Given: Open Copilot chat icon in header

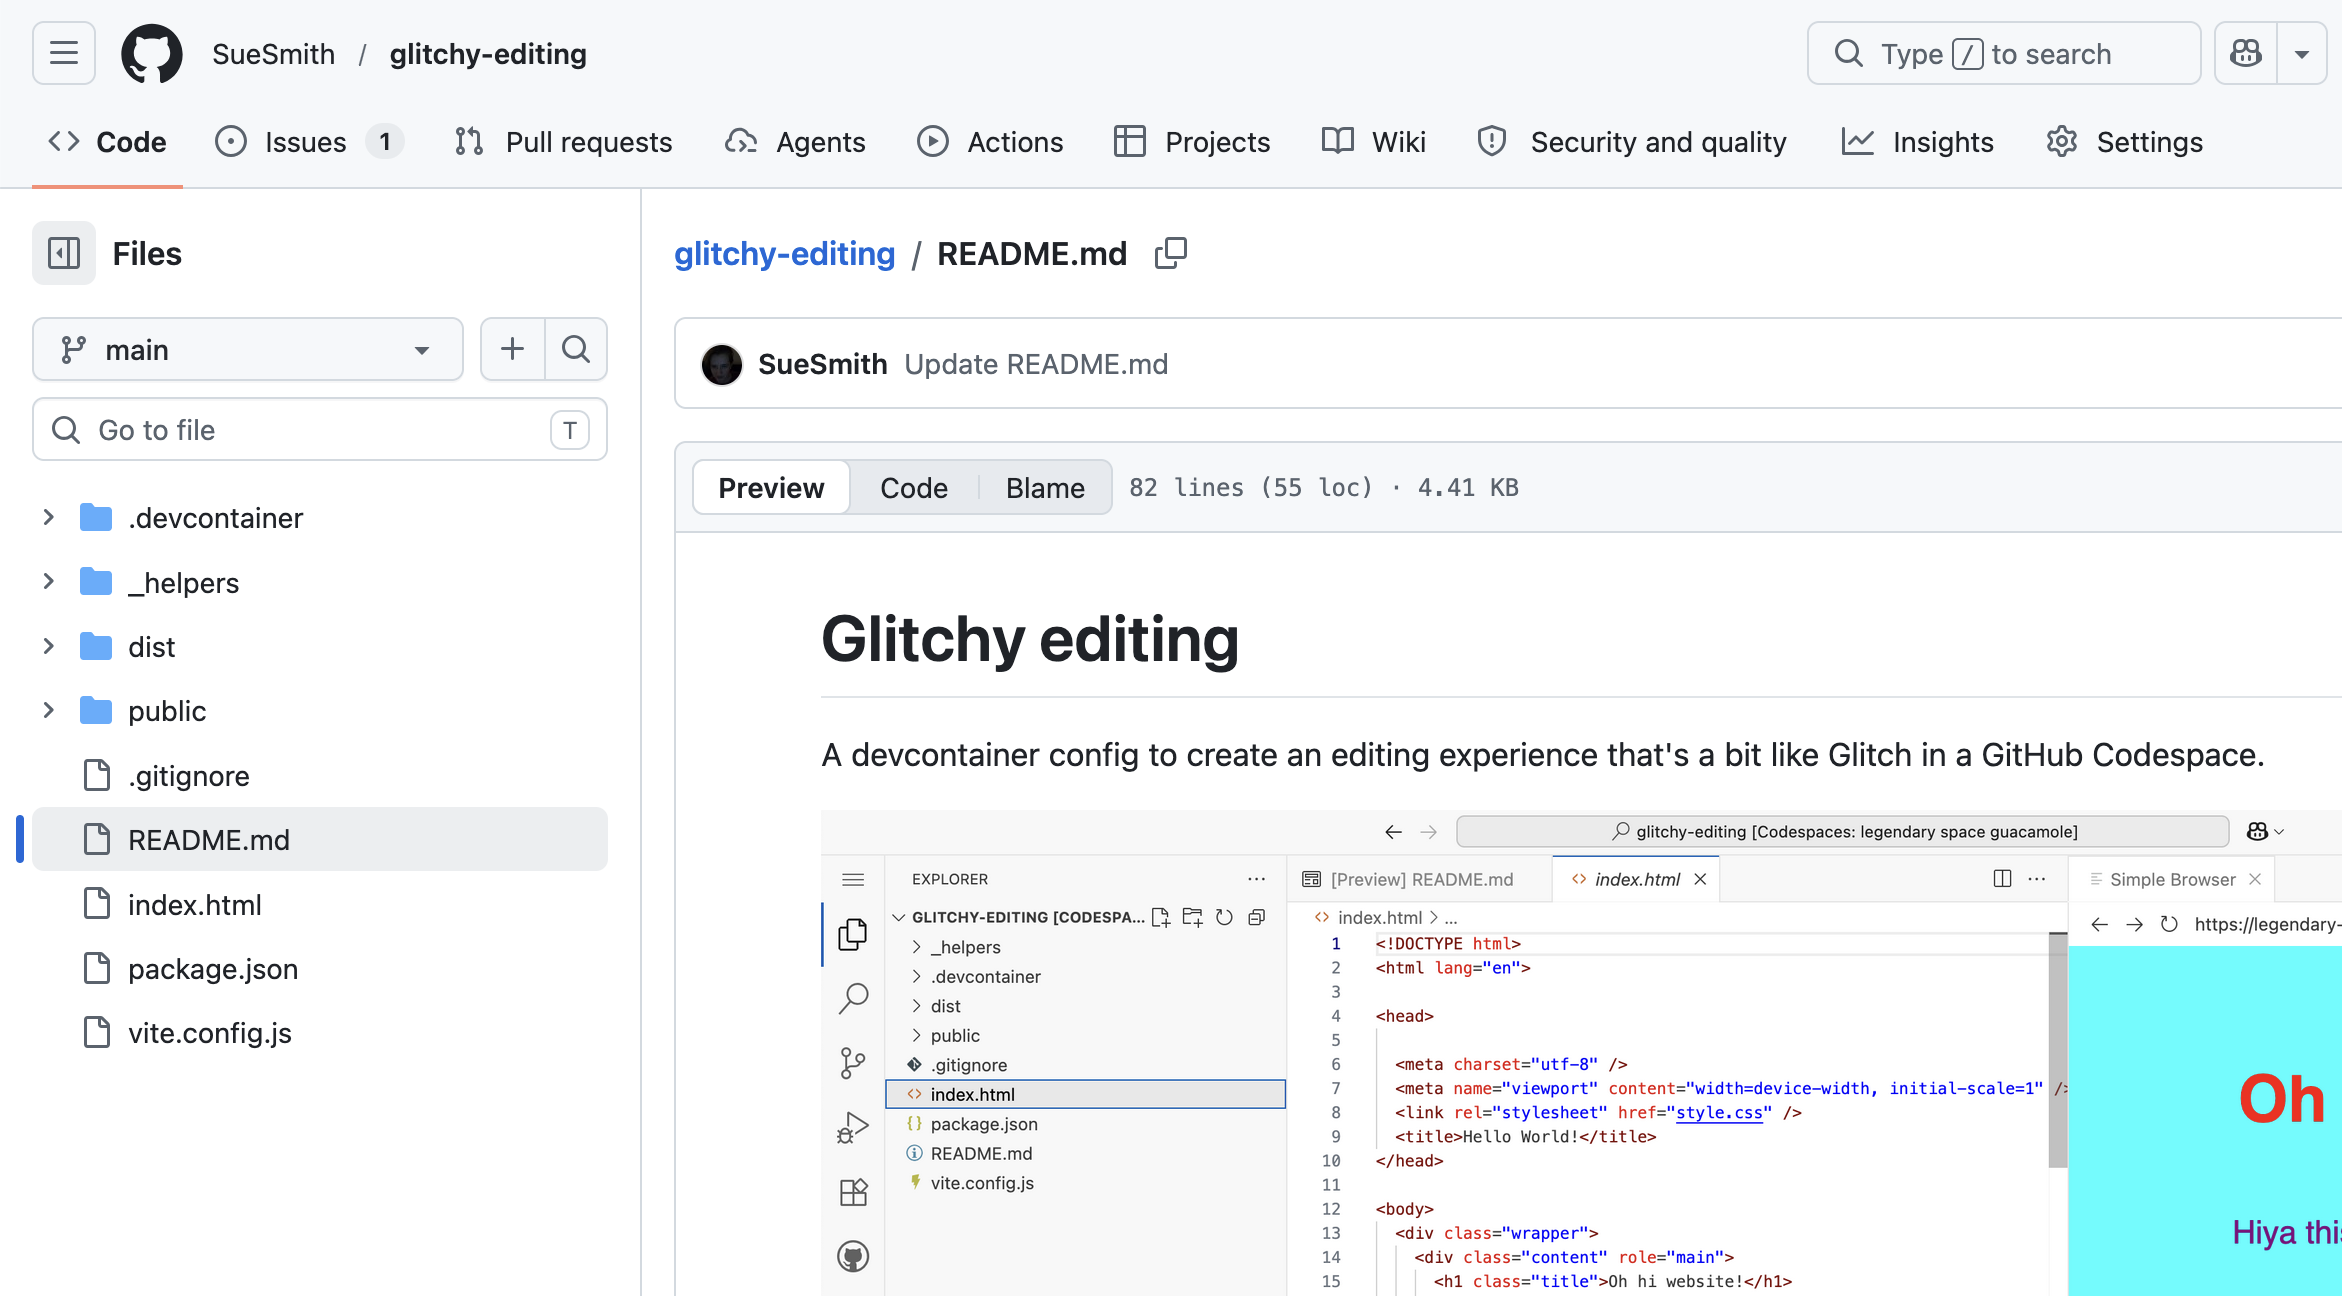Looking at the screenshot, I should click(2246, 53).
